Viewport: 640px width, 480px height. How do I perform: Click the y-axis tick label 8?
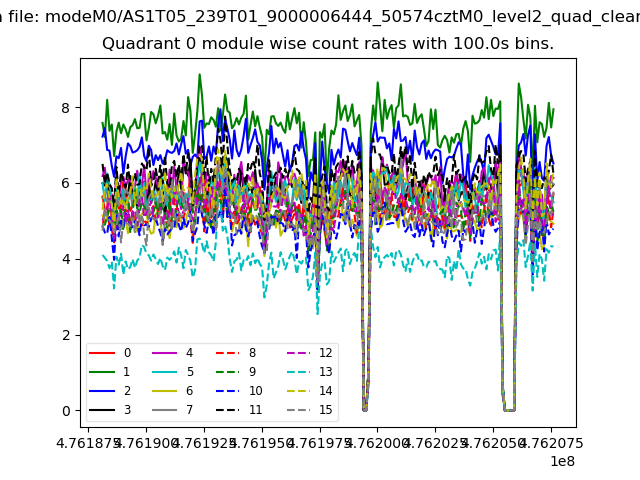tap(67, 108)
